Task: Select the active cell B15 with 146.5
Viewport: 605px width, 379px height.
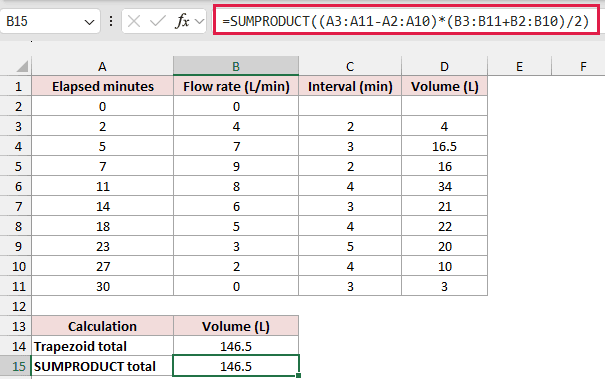Action: pos(236,366)
